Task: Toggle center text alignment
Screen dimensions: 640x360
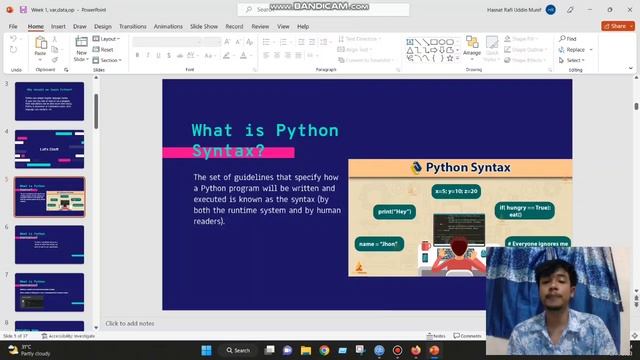Action: click(x=277, y=56)
